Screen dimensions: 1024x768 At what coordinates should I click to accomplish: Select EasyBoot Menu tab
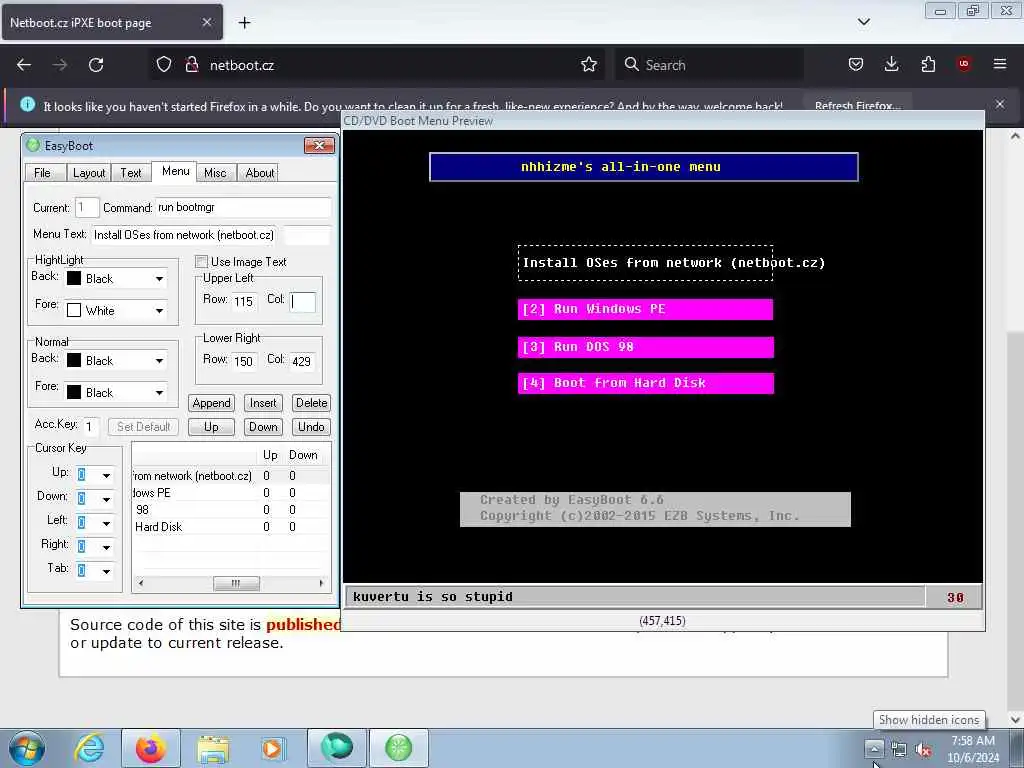pyautogui.click(x=176, y=171)
